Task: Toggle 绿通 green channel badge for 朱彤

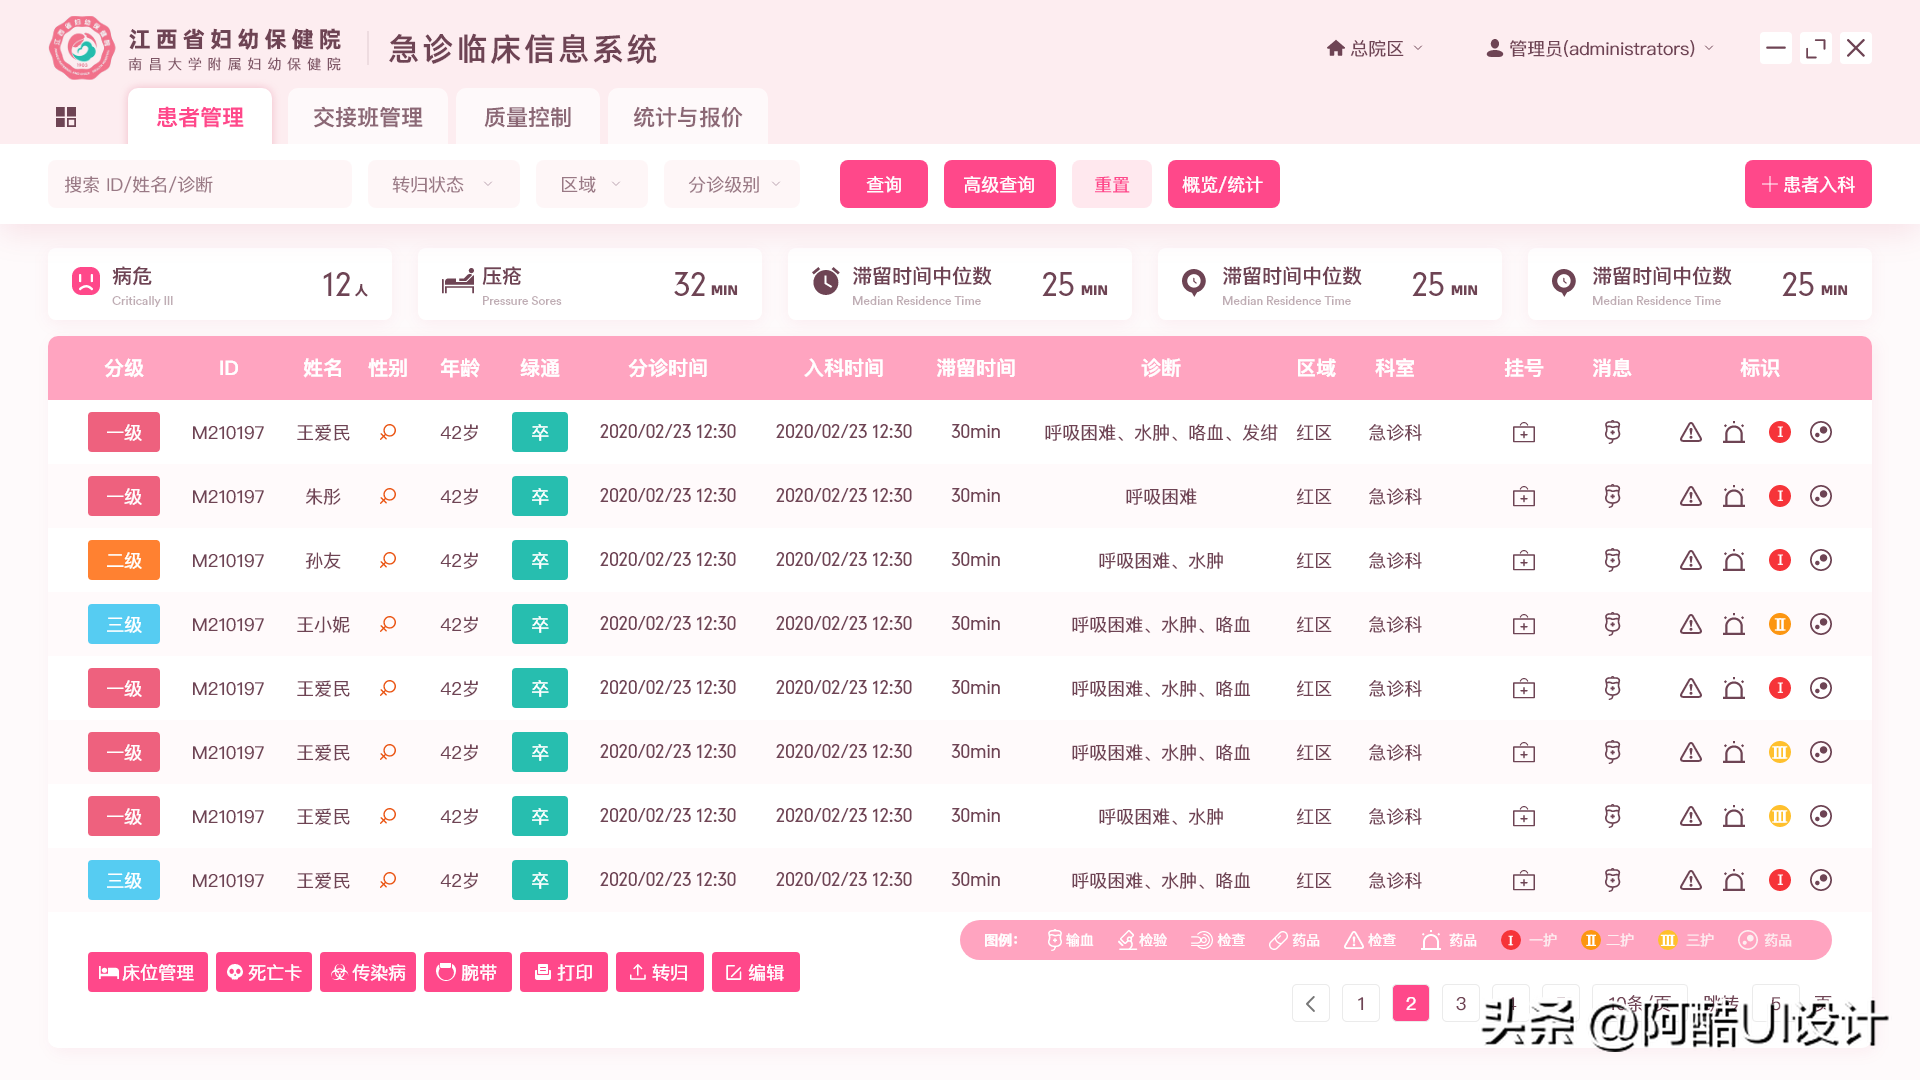Action: (x=540, y=496)
